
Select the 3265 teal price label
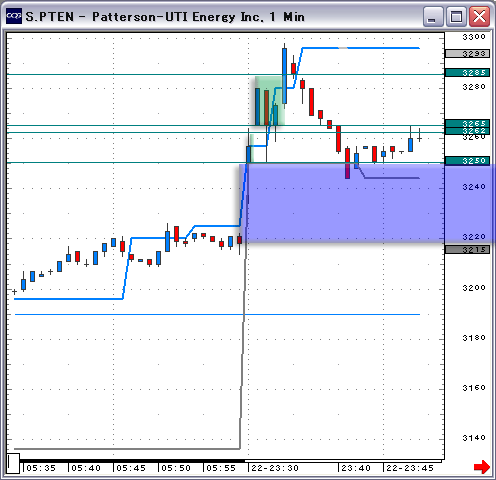[467, 123]
